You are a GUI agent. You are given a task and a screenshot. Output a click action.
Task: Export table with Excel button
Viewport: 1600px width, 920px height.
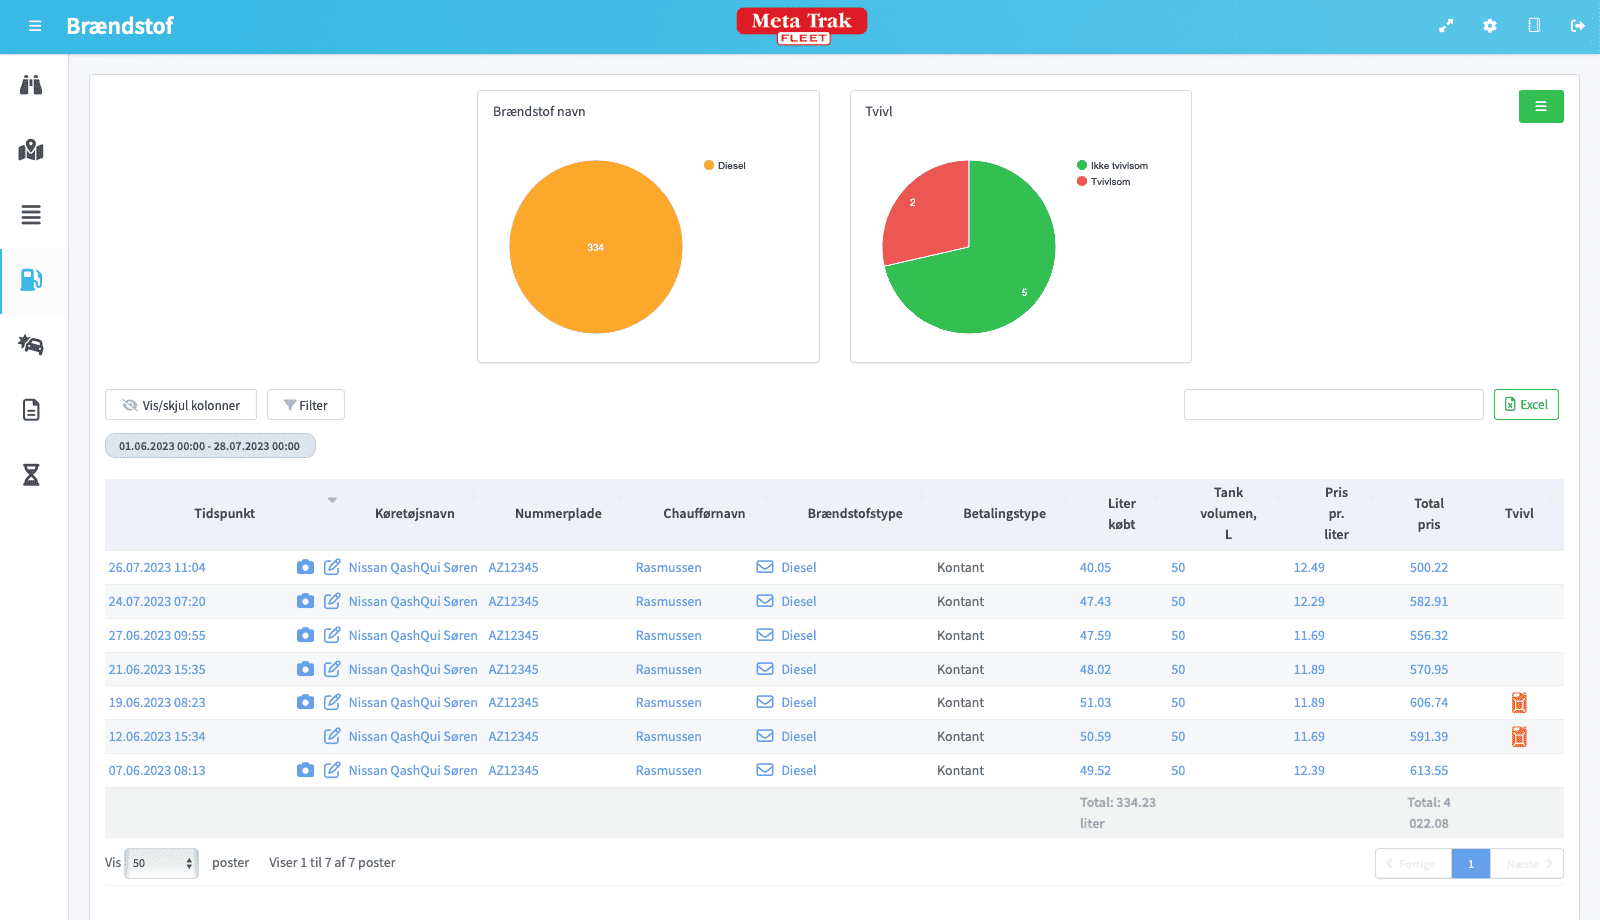pyautogui.click(x=1526, y=405)
